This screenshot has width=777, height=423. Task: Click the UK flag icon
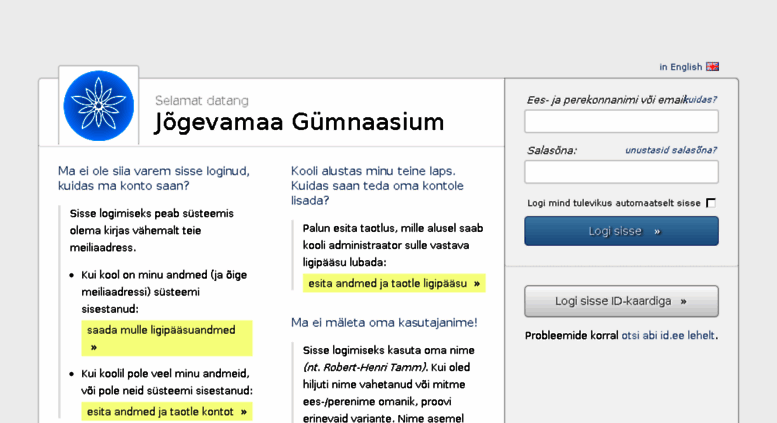point(713,66)
